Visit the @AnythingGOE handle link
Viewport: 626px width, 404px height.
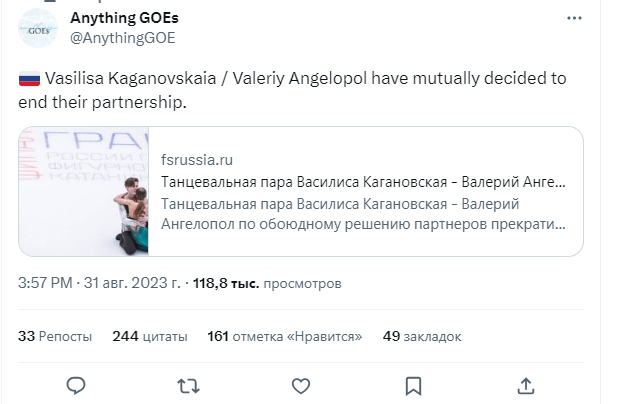(123, 38)
